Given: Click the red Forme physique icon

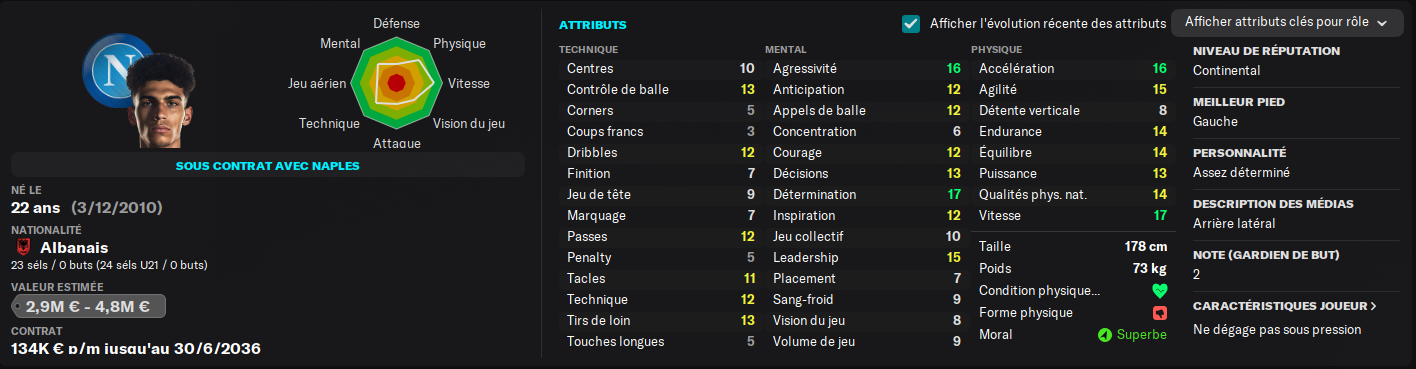Looking at the screenshot, I should (1159, 313).
